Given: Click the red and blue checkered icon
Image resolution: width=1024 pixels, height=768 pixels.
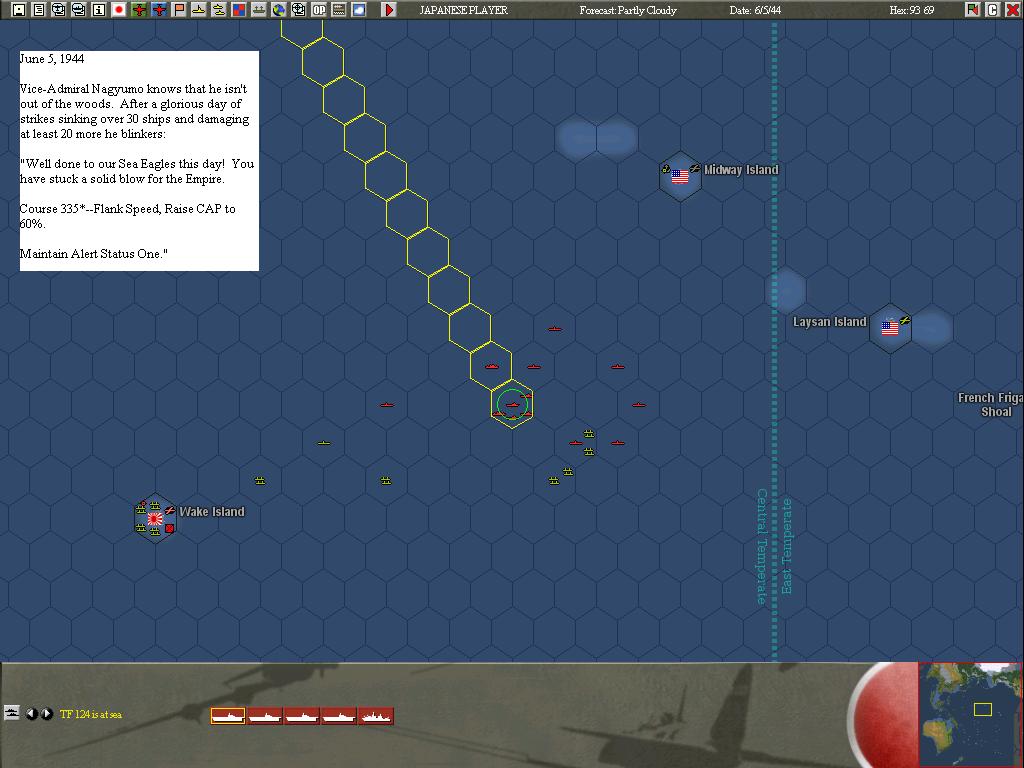Looking at the screenshot, I should 239,10.
